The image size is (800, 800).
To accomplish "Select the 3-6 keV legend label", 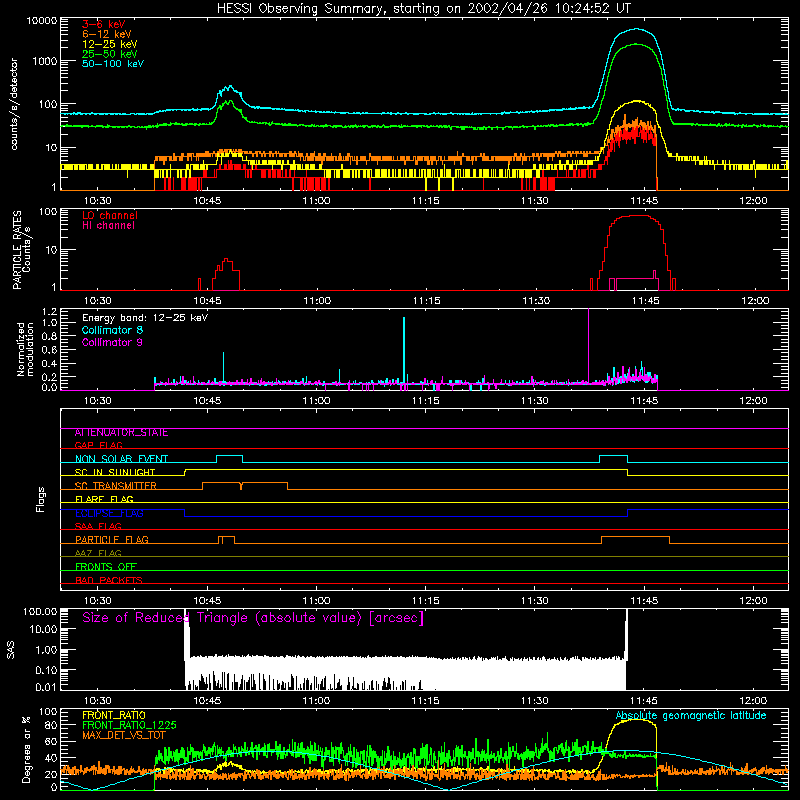I will (x=104, y=24).
